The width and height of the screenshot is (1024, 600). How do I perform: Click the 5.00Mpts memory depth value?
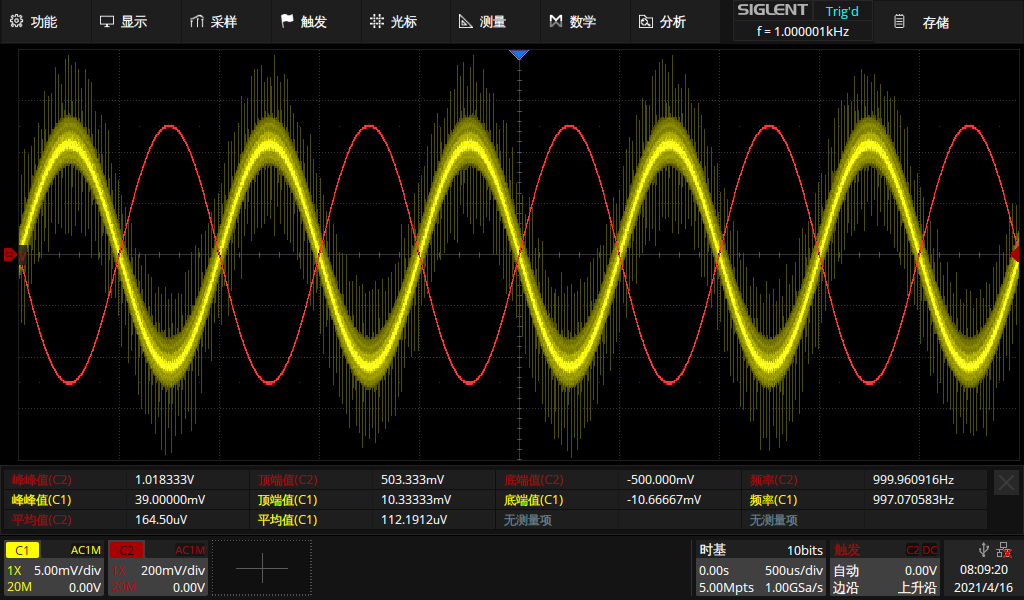[726, 588]
